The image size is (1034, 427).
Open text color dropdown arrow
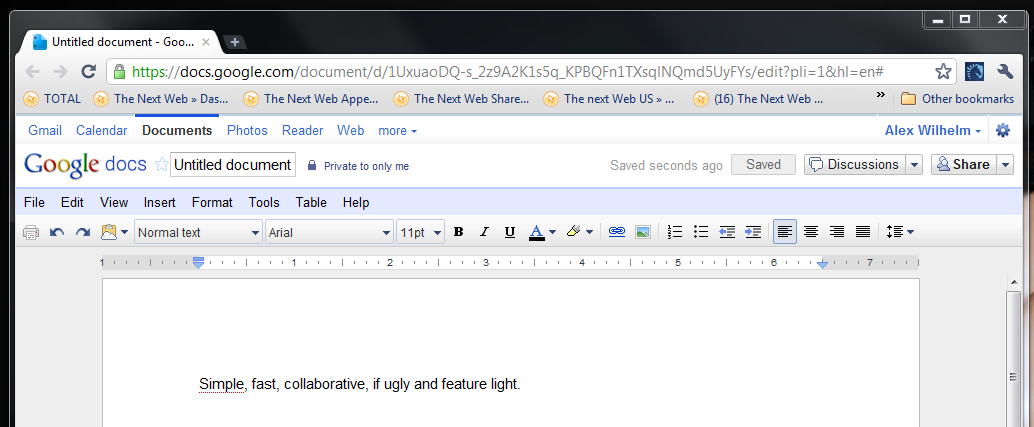(553, 232)
